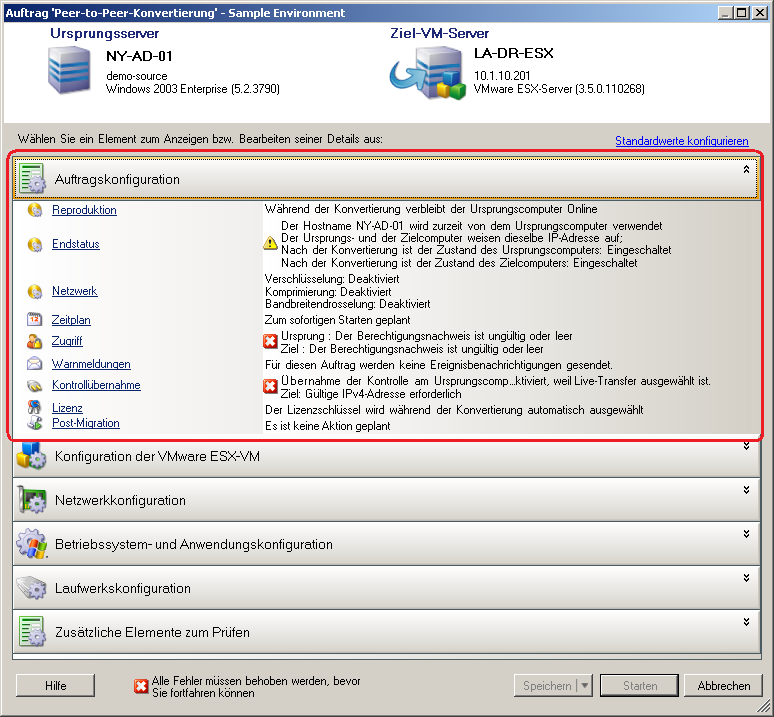Collapse the Auftragskonfiguration section chevron
774x717 pixels.
point(746,169)
